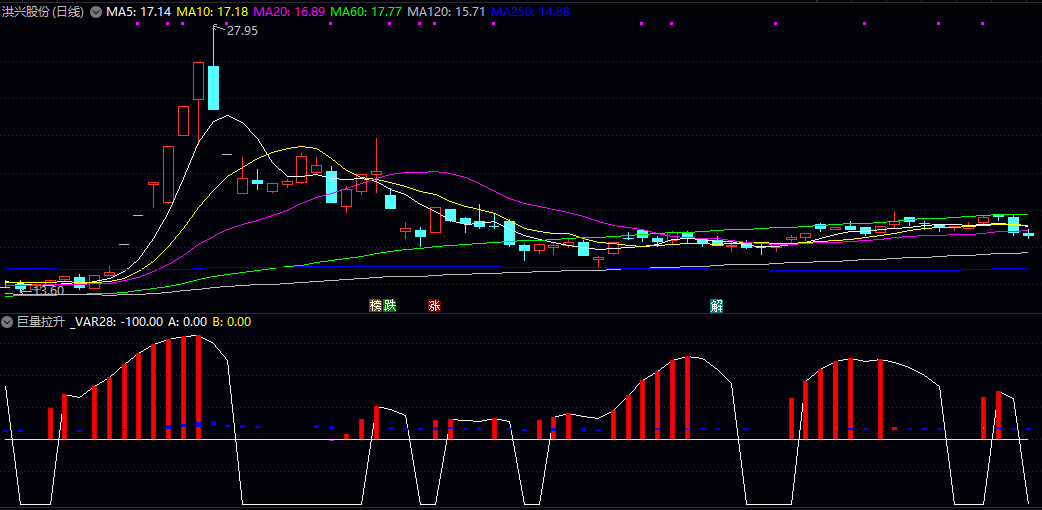Click the red 涨 marker icon

[434, 305]
